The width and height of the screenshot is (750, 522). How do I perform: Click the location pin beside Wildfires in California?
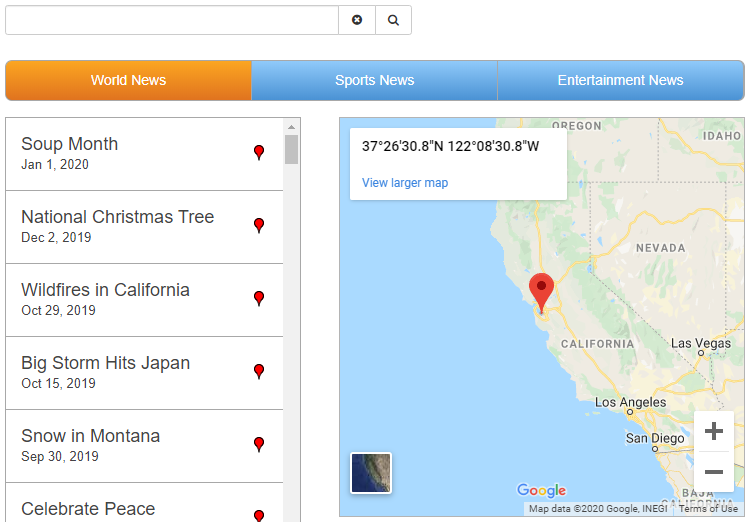click(x=259, y=299)
